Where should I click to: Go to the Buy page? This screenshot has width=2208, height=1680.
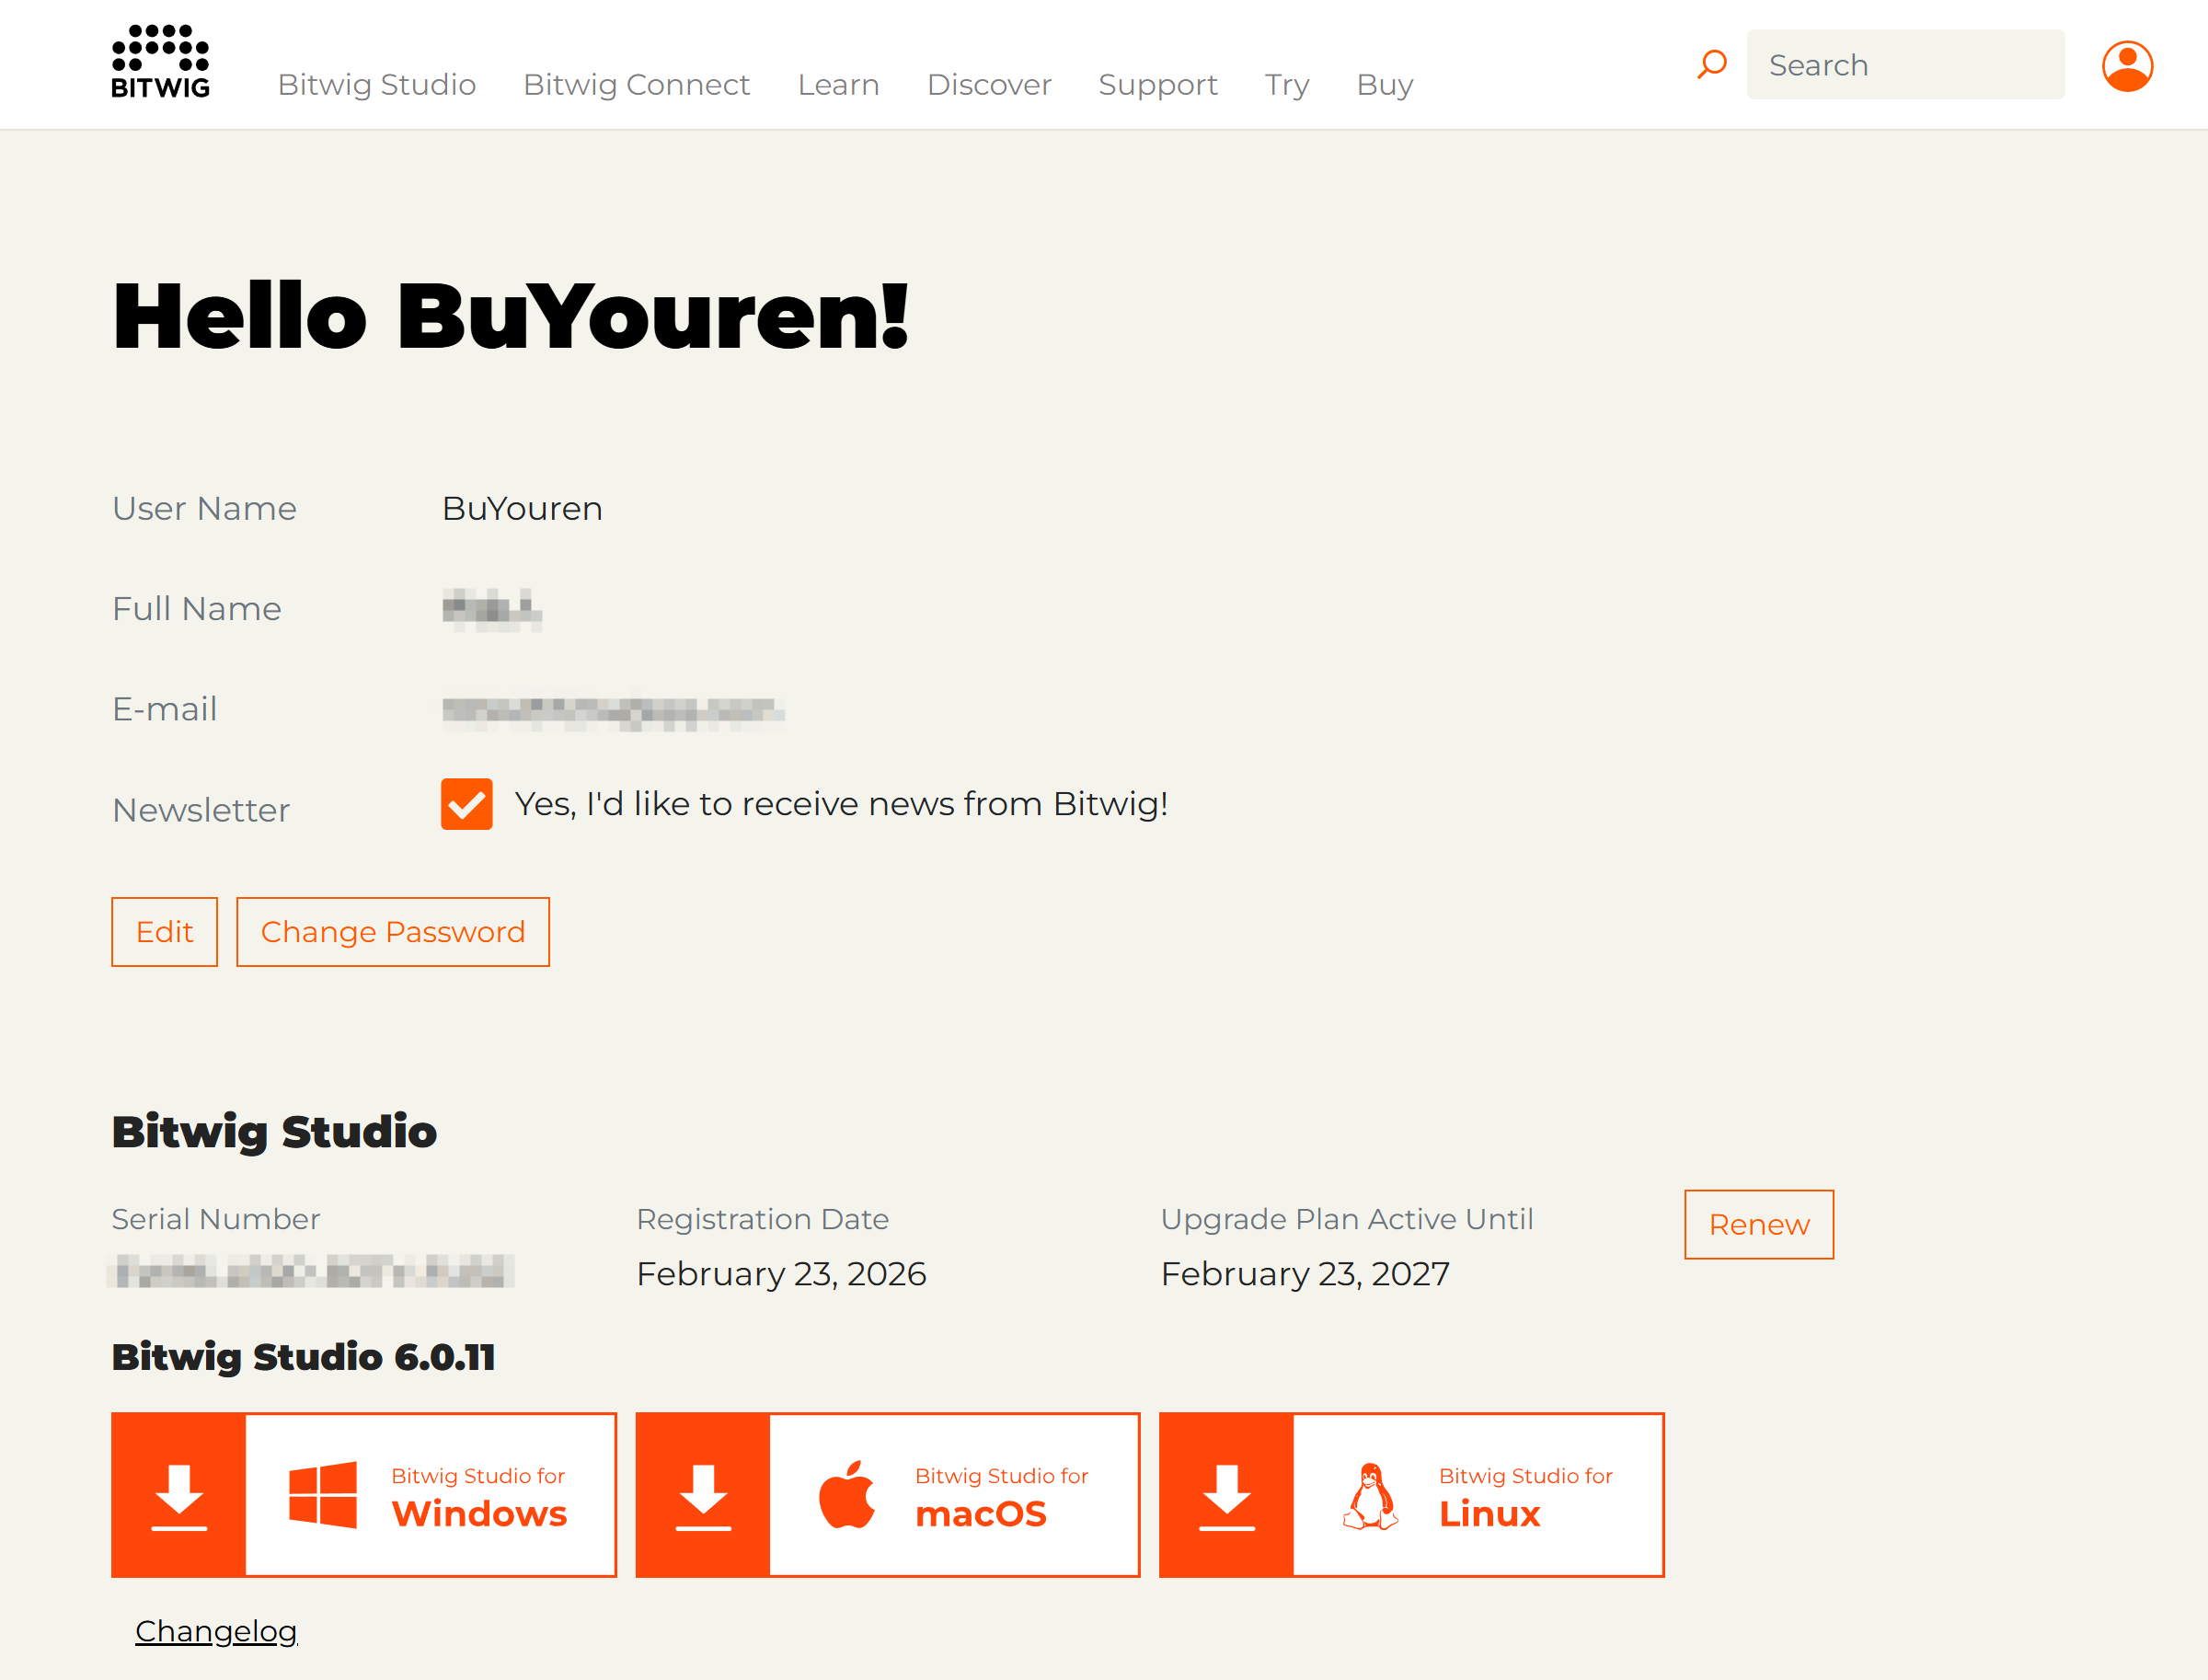pyautogui.click(x=1384, y=85)
